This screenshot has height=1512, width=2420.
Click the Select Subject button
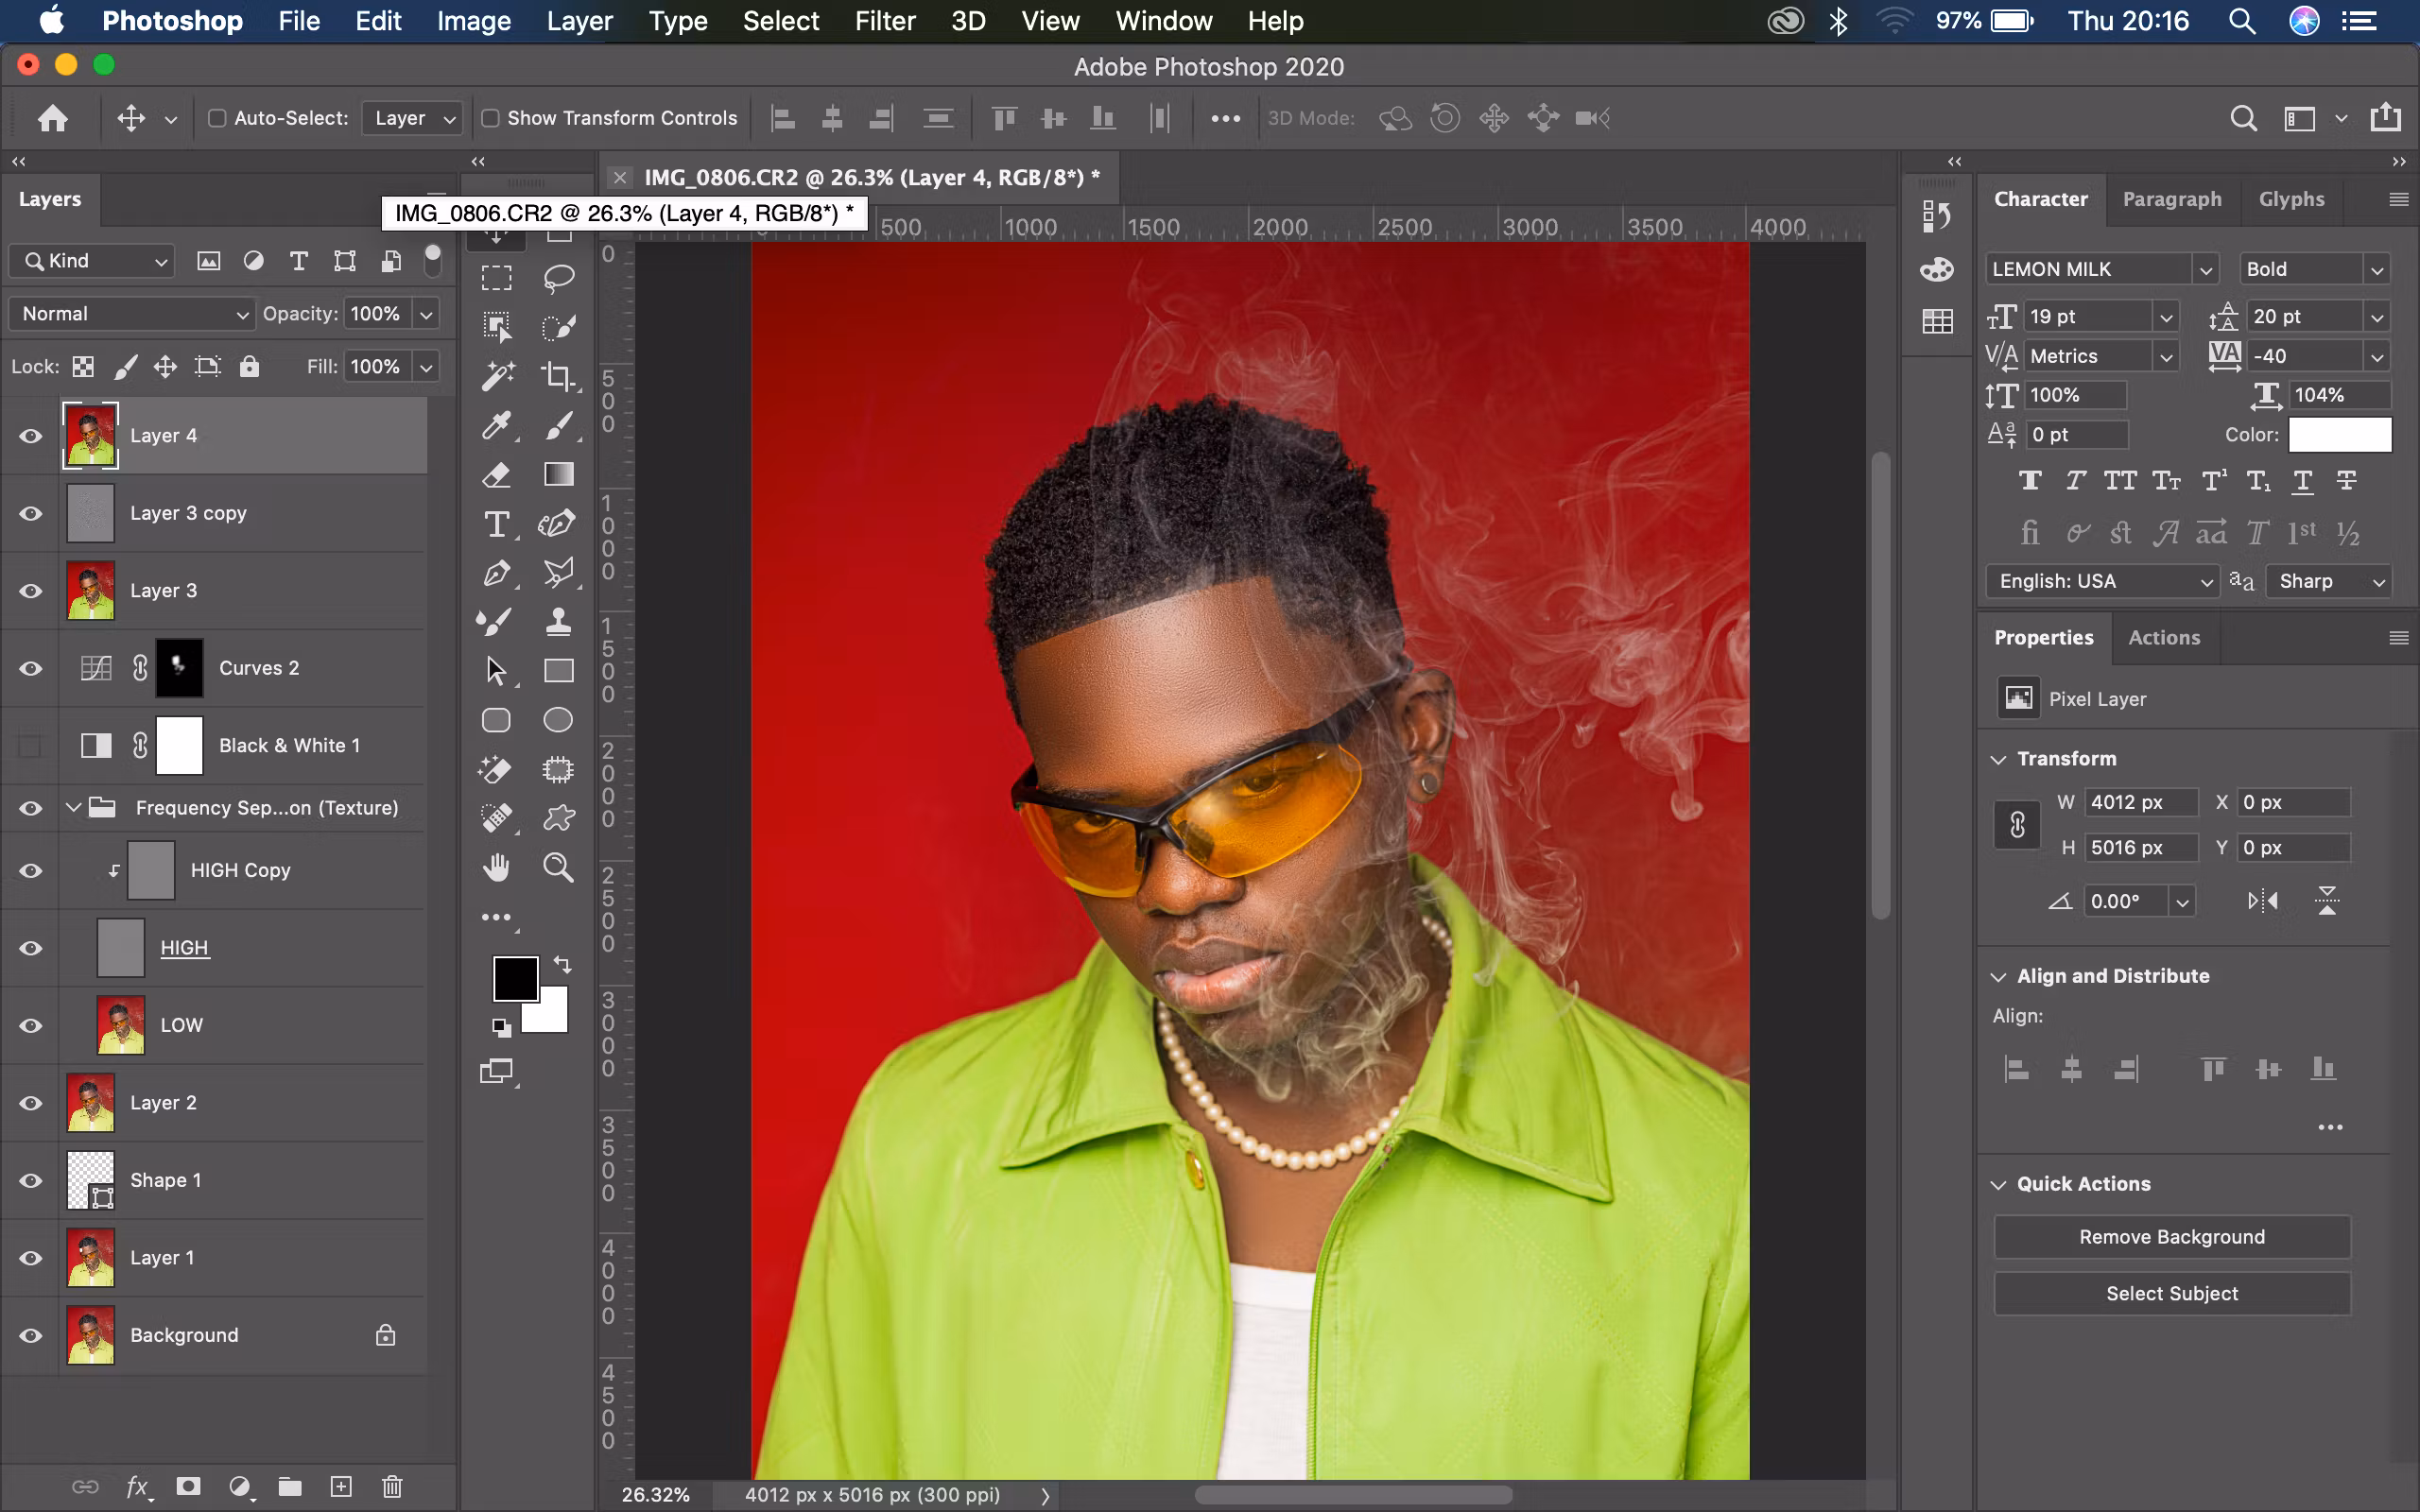(x=2172, y=1294)
